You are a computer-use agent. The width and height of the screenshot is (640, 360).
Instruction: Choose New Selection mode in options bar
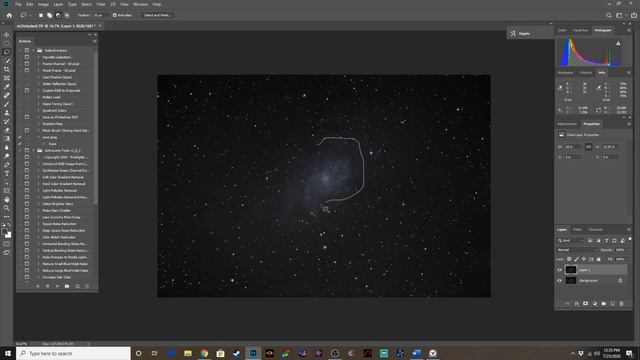(41, 15)
